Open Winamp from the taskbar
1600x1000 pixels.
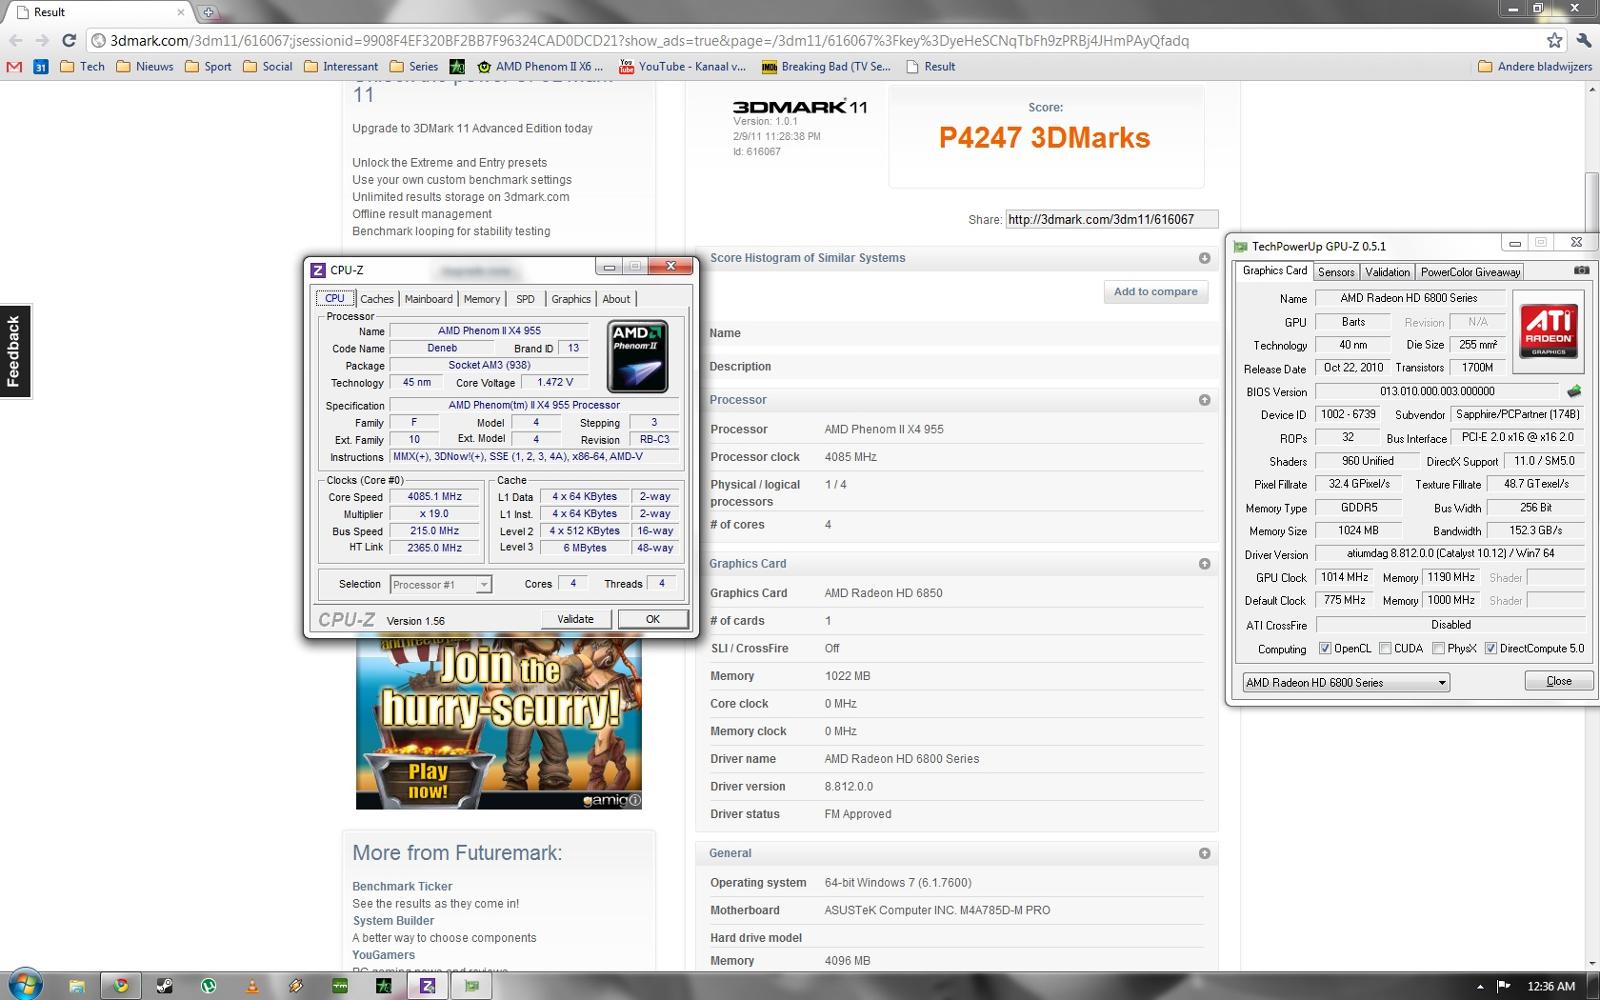pos(296,986)
